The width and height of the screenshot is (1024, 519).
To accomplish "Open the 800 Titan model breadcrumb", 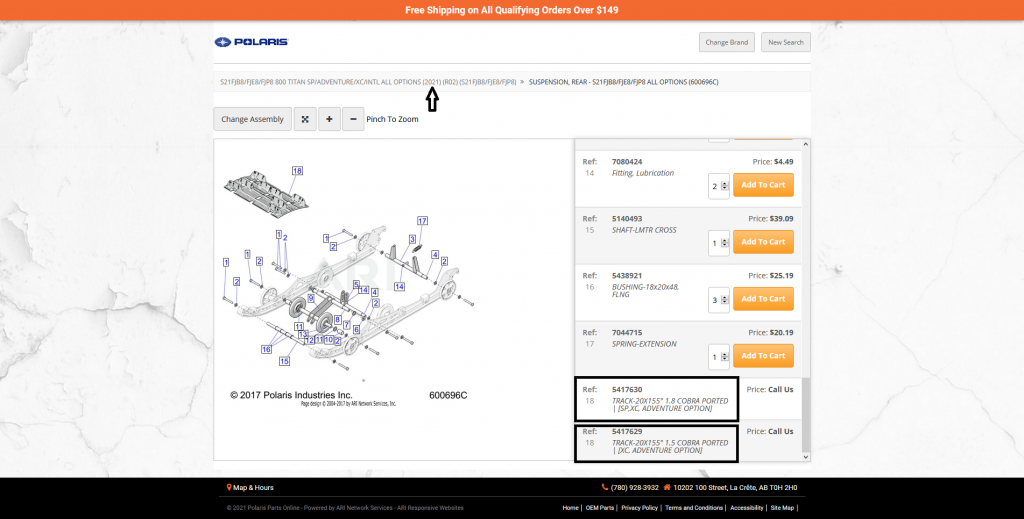I will pos(368,81).
